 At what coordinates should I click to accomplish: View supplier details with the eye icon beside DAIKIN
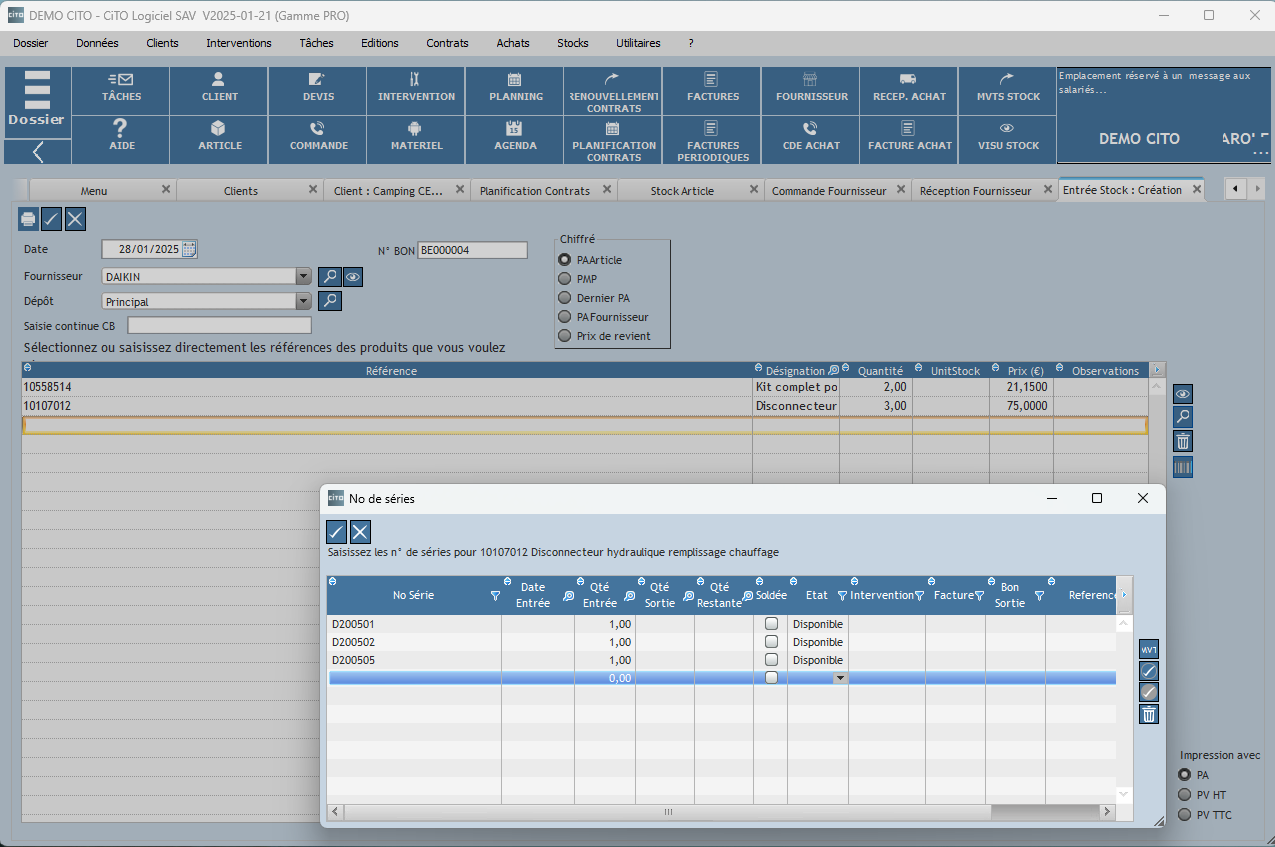click(x=352, y=277)
